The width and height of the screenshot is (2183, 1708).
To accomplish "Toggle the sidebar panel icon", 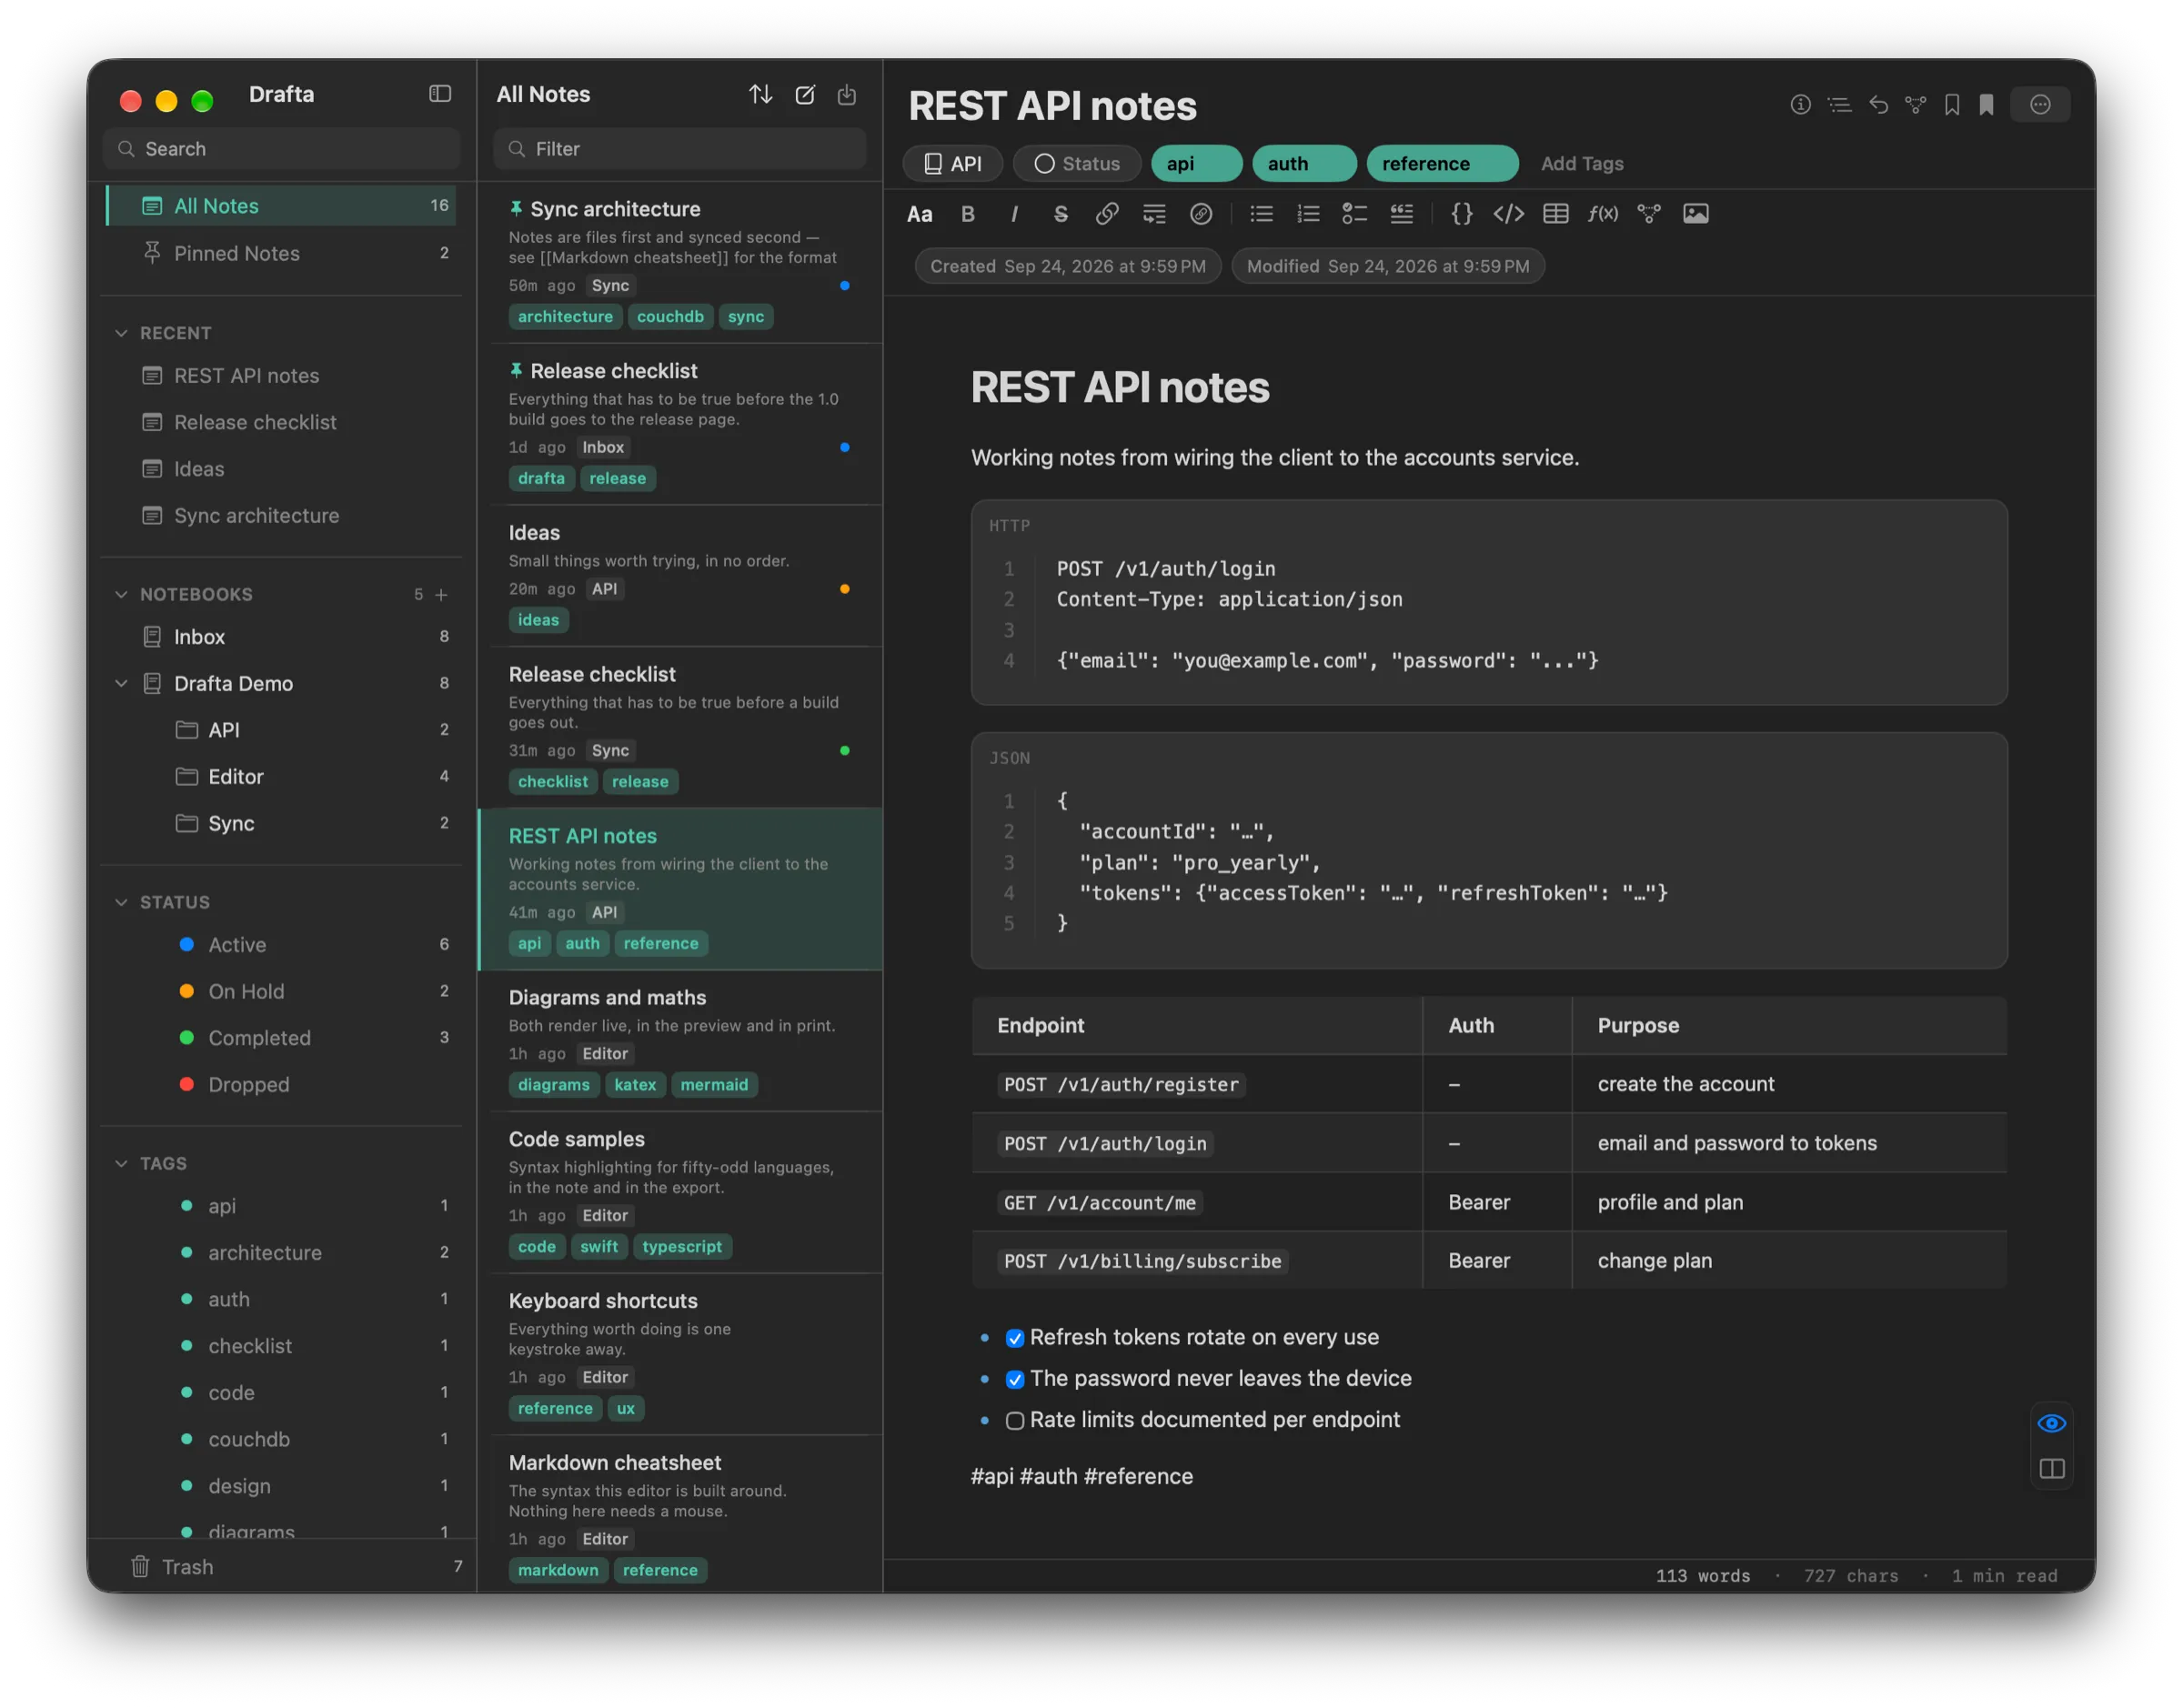I will 440,94.
